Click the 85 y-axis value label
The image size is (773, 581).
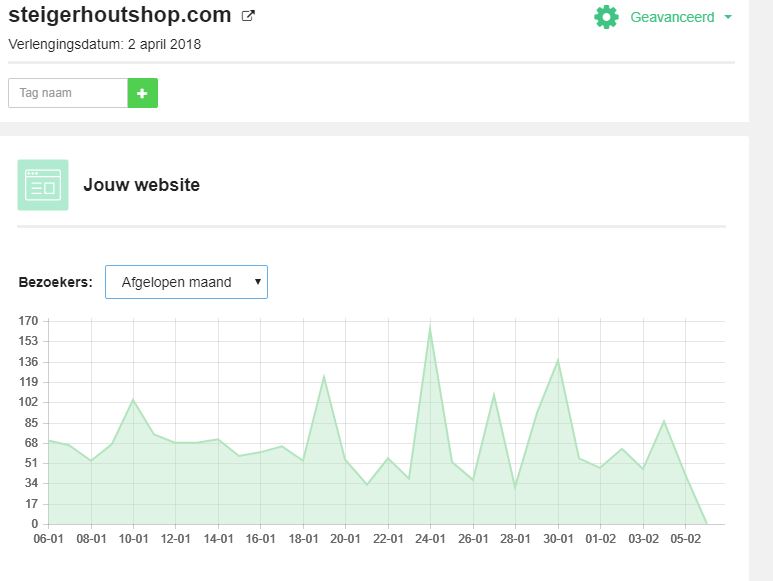31,423
